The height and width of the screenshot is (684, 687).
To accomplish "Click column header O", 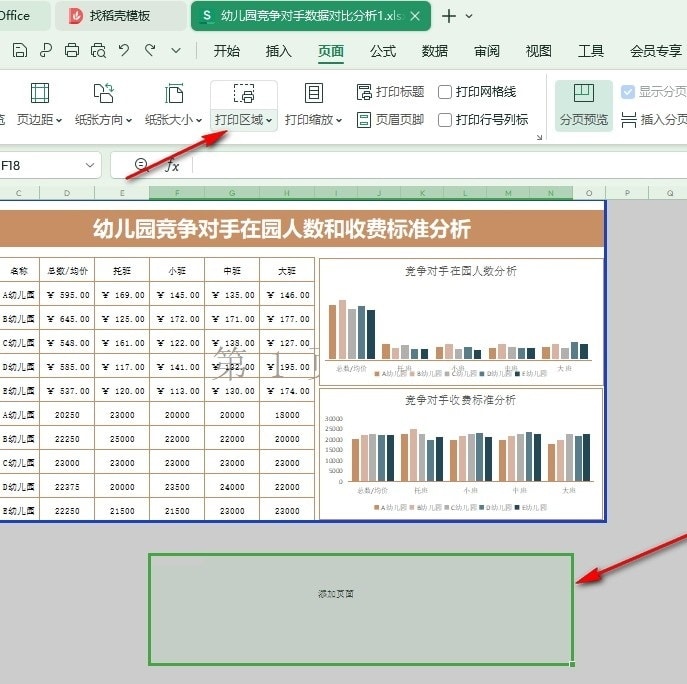I will pyautogui.click(x=589, y=193).
